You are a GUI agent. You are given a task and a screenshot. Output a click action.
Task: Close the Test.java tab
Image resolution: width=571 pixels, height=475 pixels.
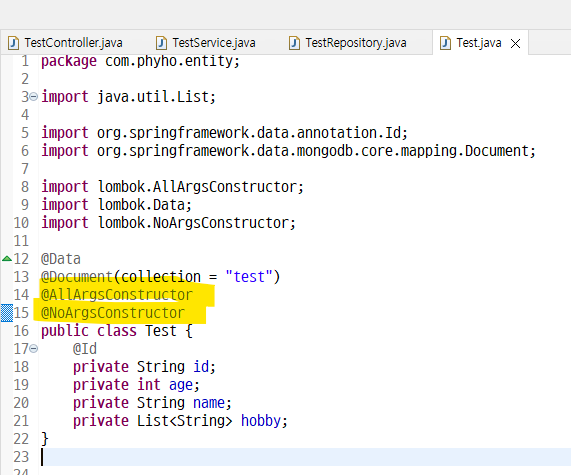click(x=515, y=44)
